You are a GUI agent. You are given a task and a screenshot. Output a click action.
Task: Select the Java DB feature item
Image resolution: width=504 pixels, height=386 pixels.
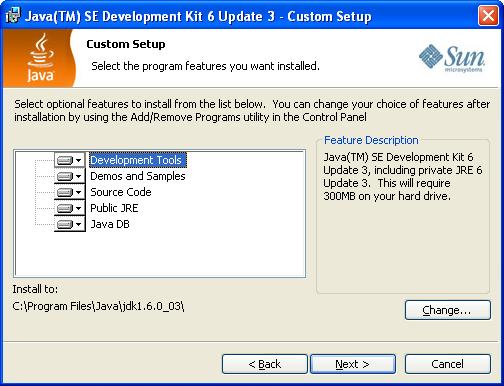pos(110,224)
